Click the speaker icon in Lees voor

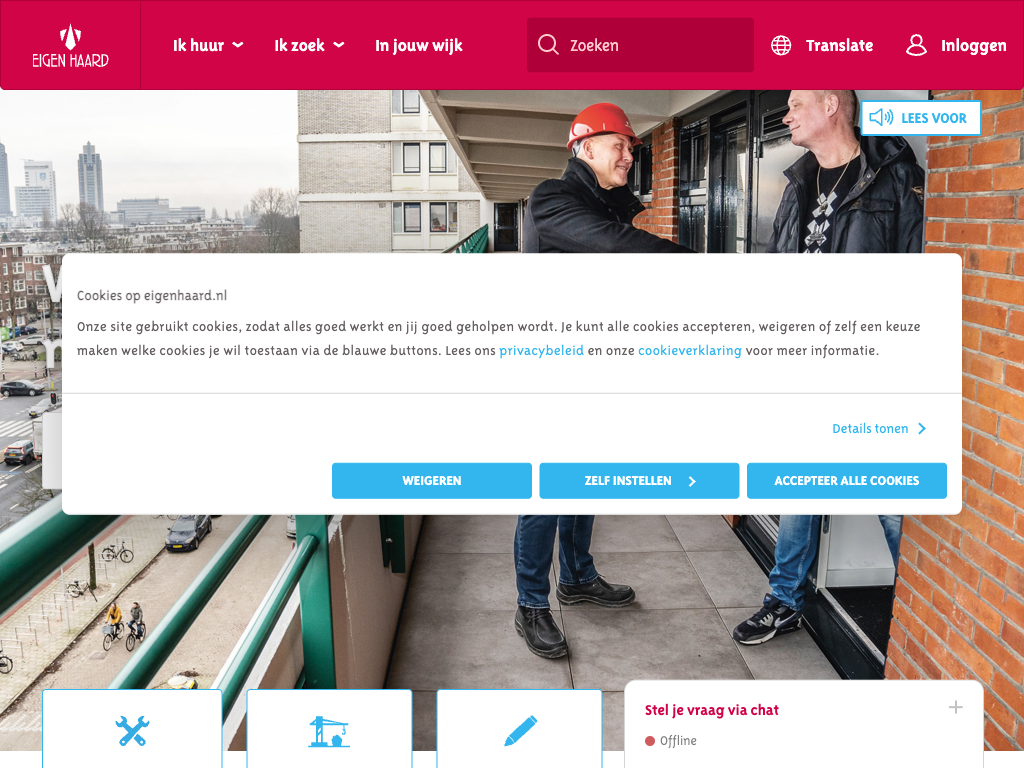point(881,118)
